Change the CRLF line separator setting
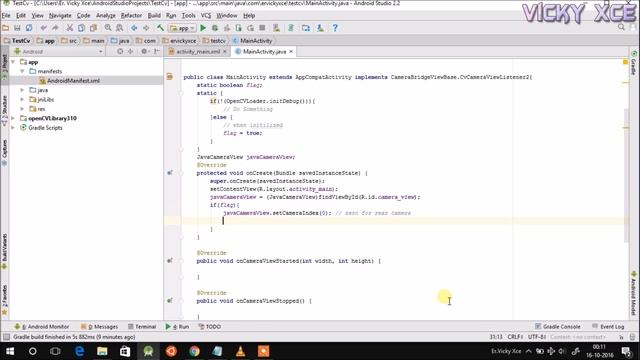This screenshot has width=640, height=360. click(515, 337)
